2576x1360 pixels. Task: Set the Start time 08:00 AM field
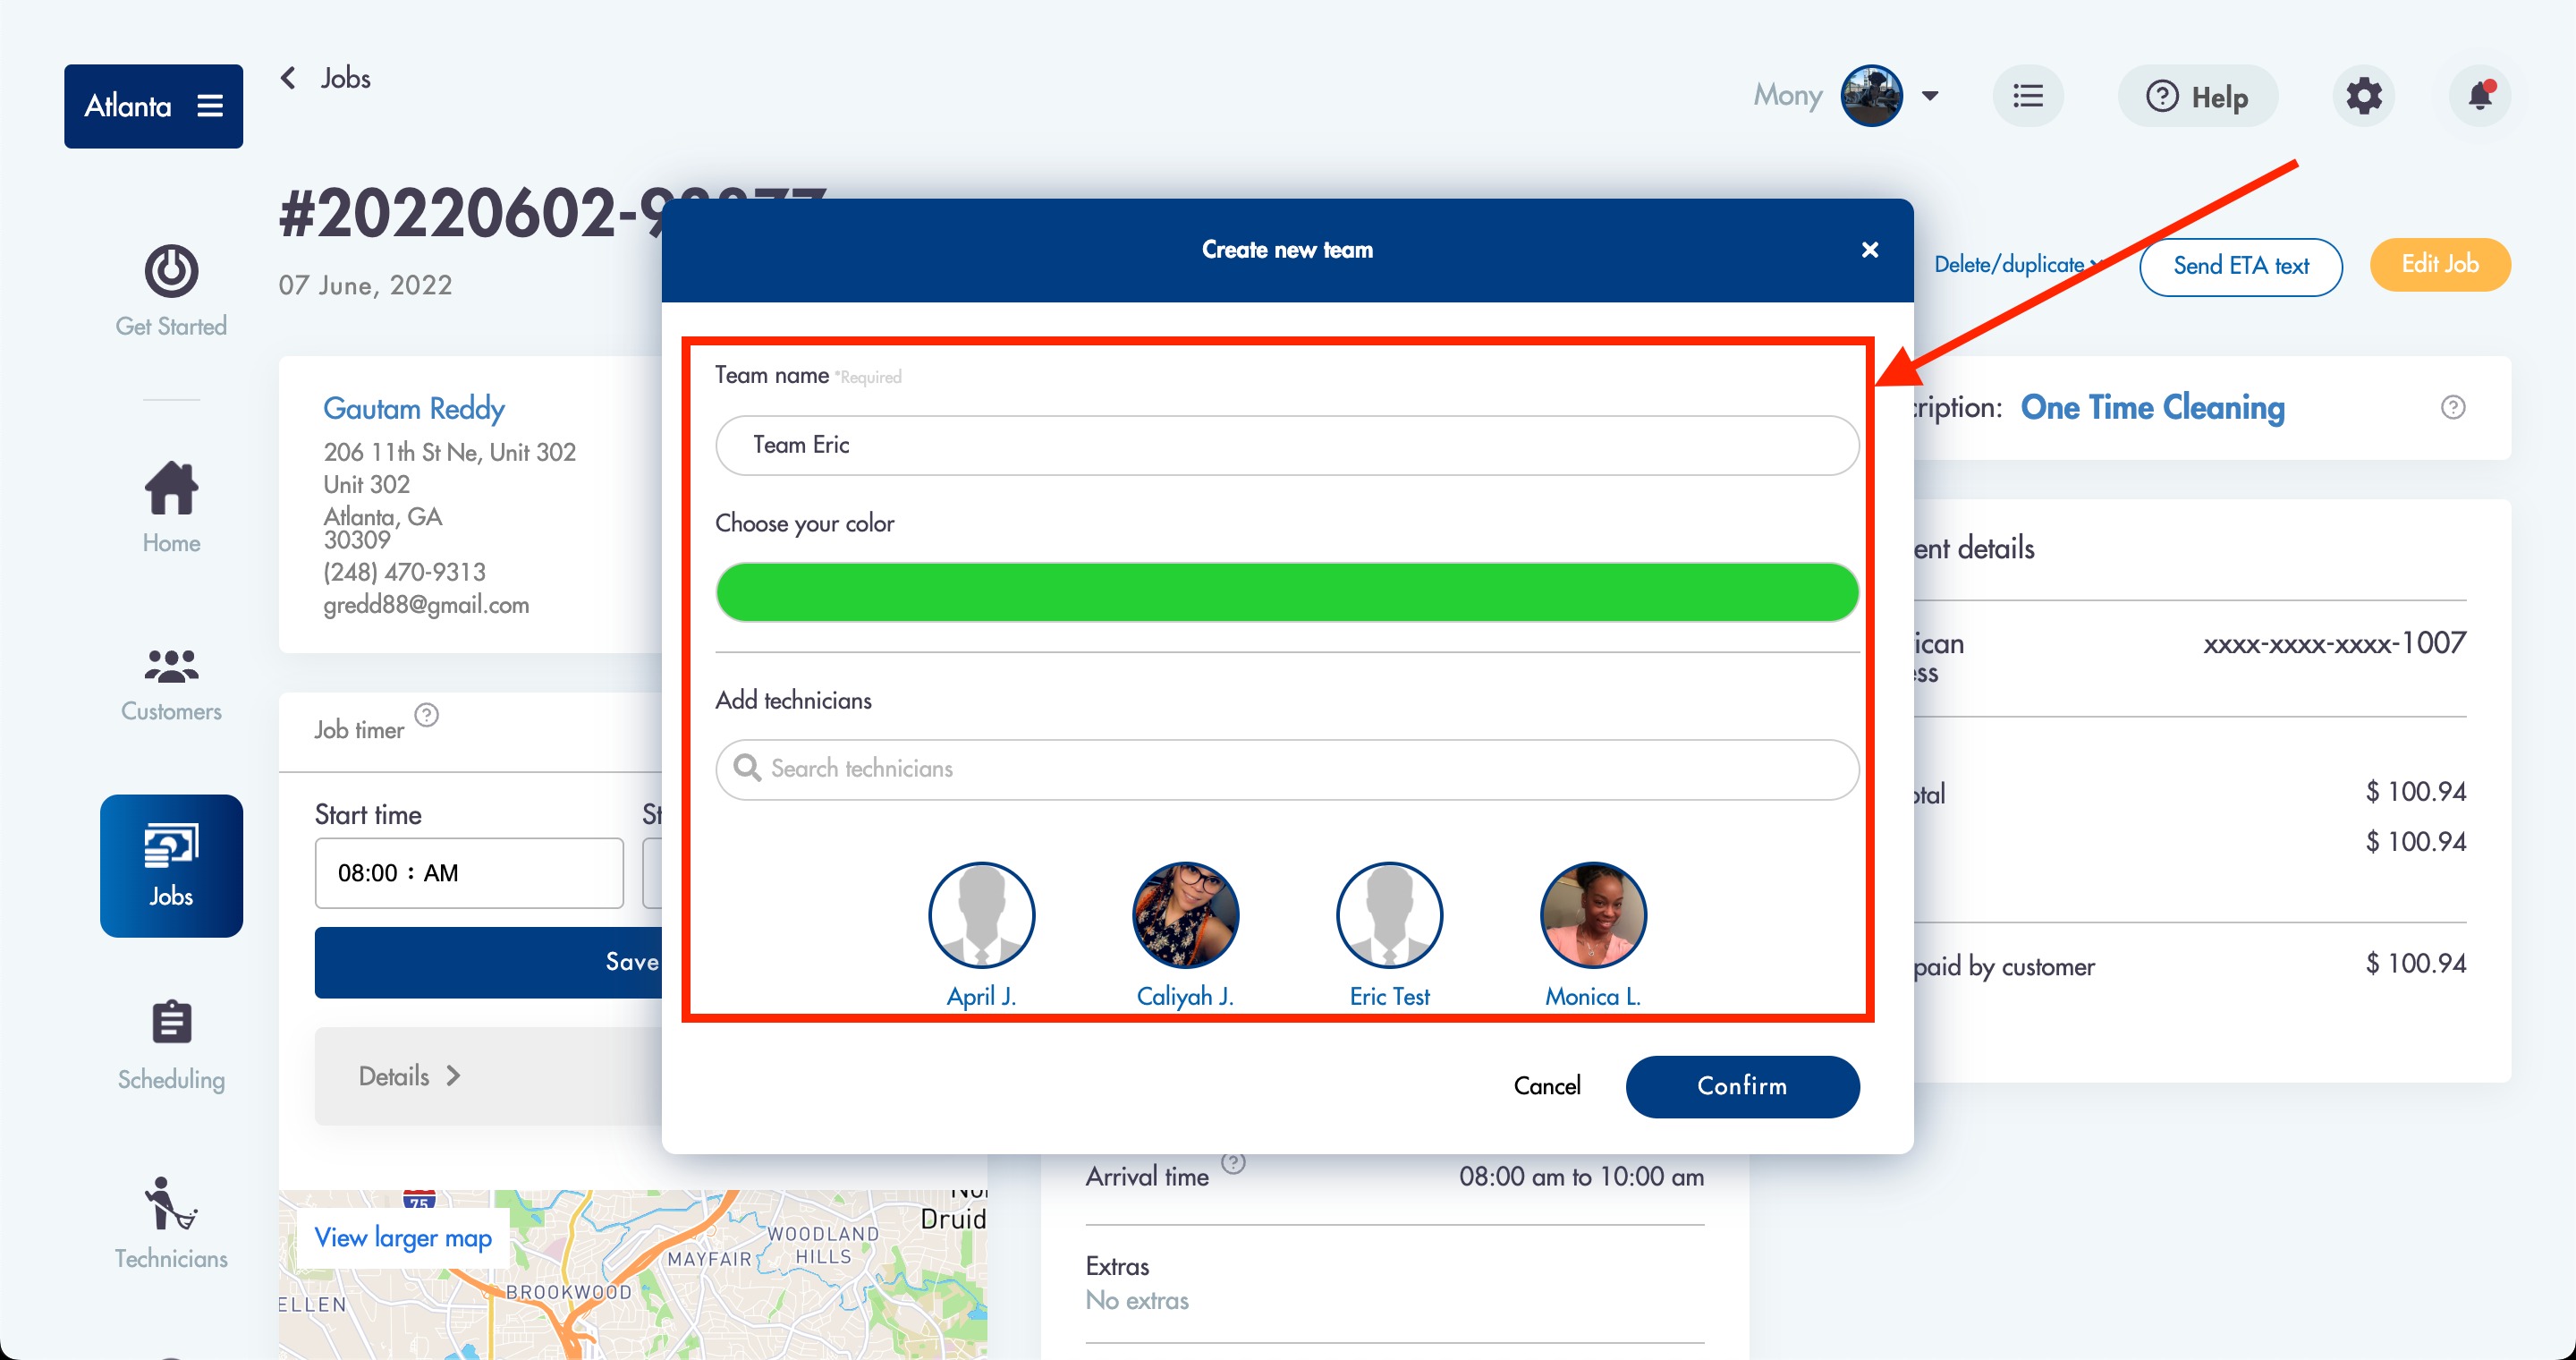tap(469, 873)
